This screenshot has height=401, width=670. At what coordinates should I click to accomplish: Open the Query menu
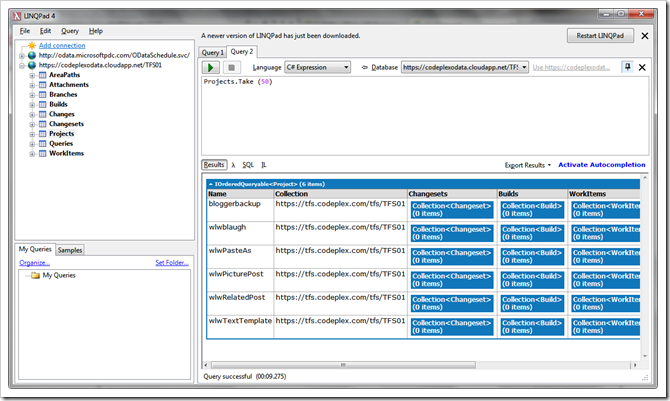pos(70,31)
